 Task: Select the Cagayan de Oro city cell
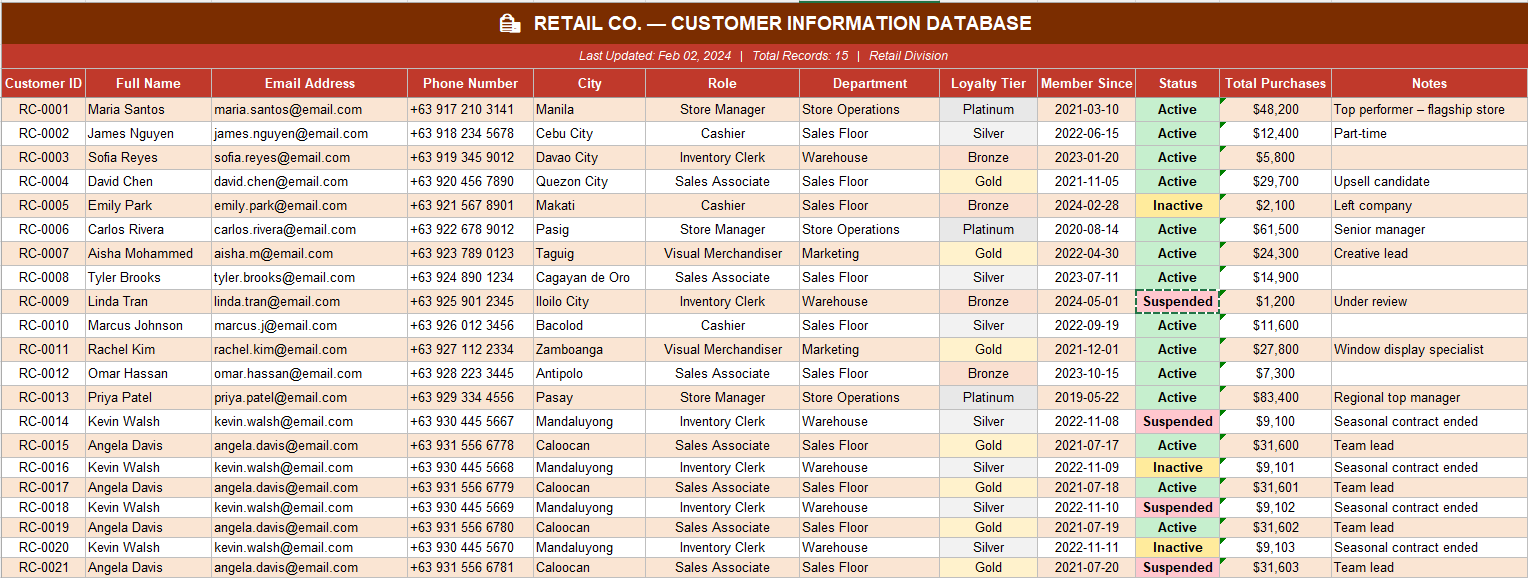click(582, 277)
